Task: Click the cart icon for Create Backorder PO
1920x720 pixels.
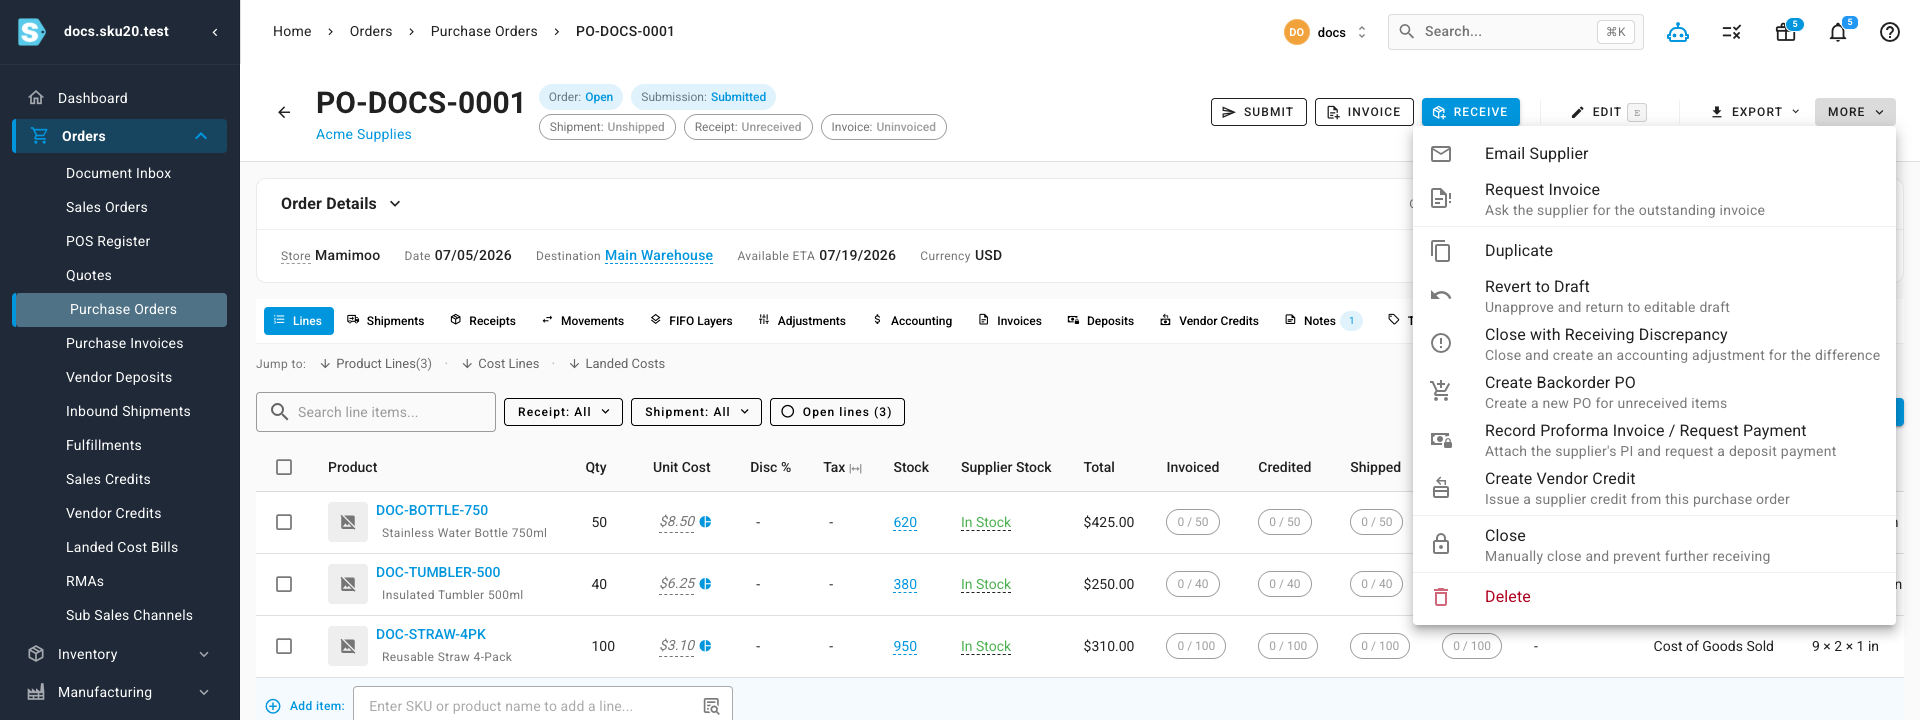Action: [1441, 391]
